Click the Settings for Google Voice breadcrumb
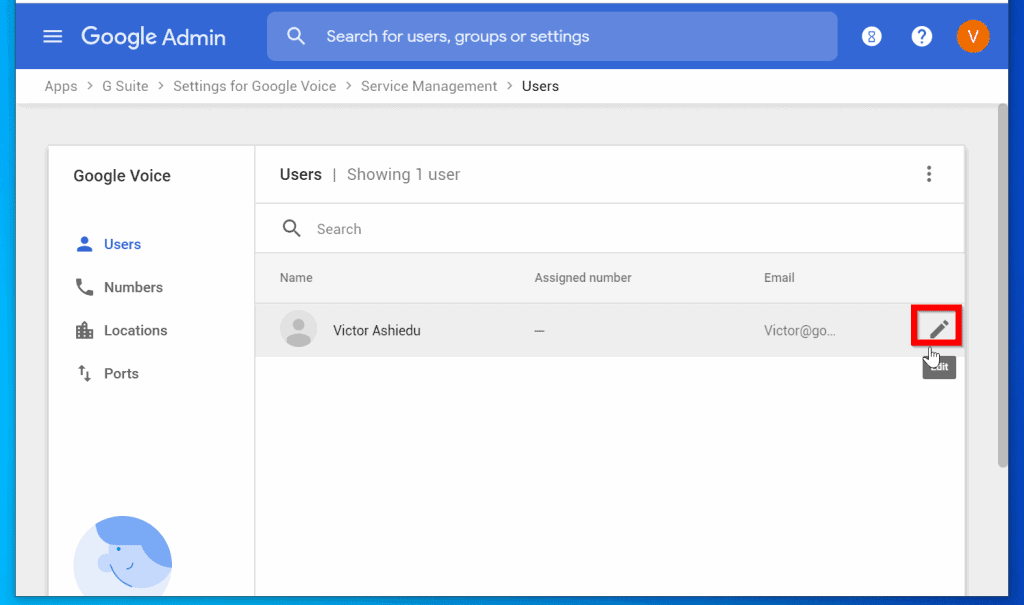Image resolution: width=1024 pixels, height=605 pixels. (254, 86)
